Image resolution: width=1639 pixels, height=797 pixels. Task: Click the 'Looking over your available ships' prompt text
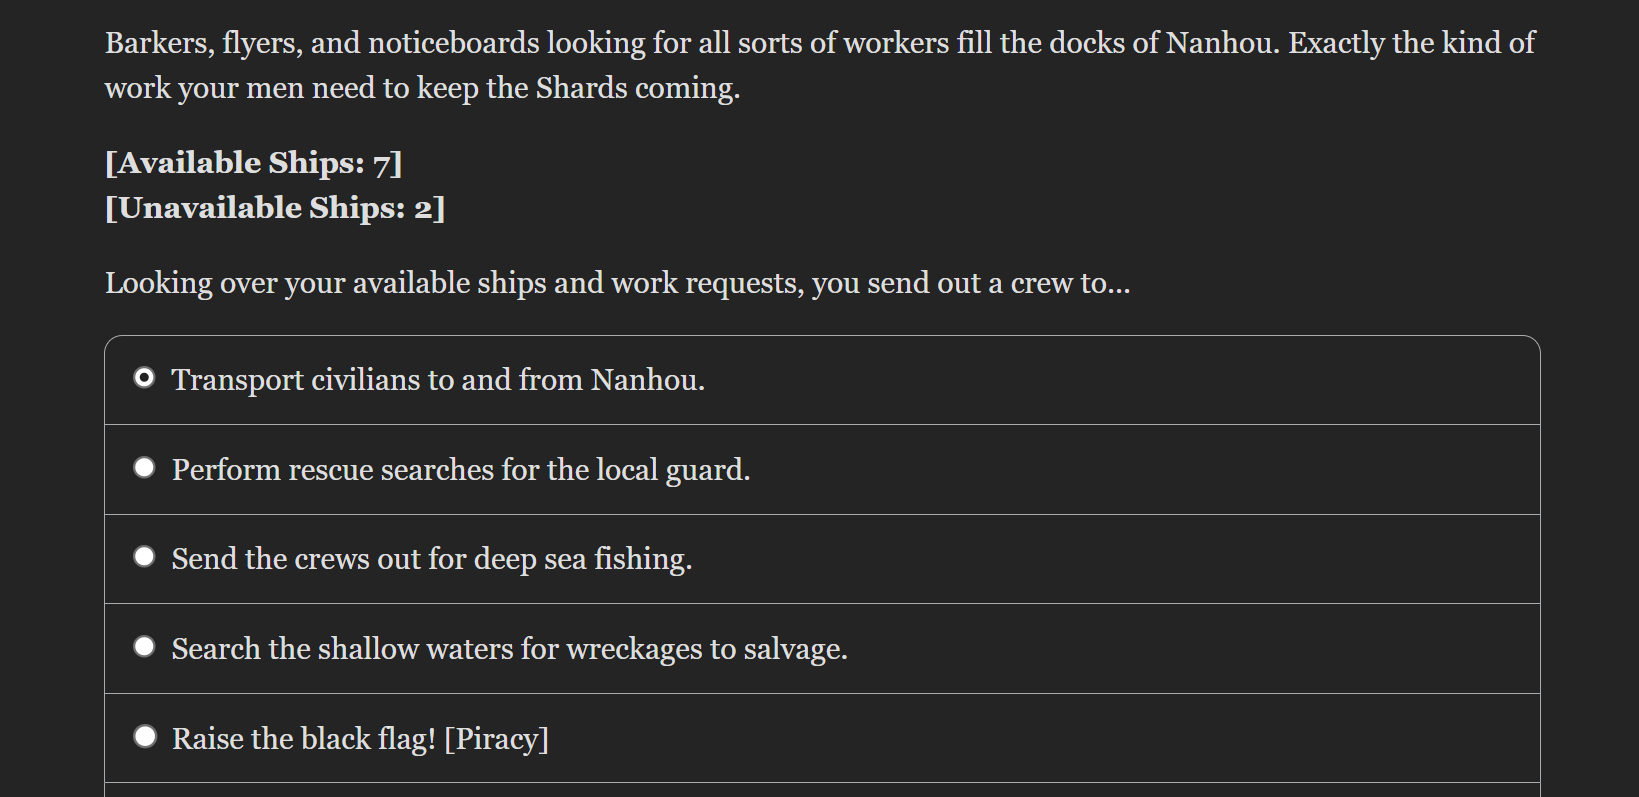coord(618,283)
